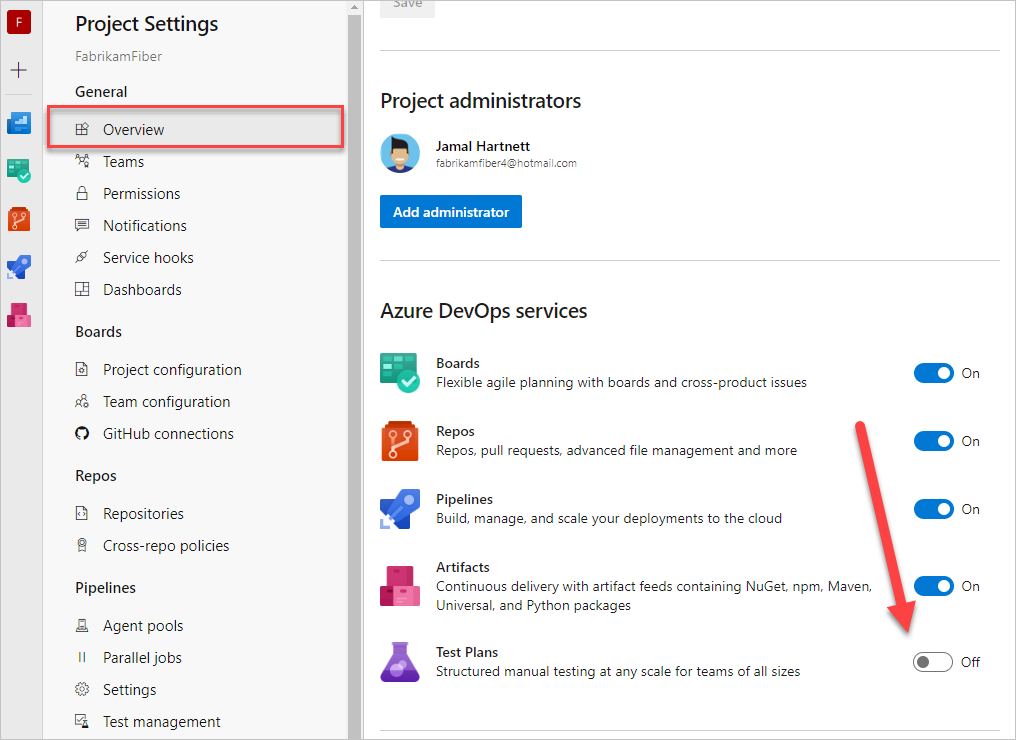The image size is (1016, 740).
Task: Click the Dashboards grid icon
Action: point(82,289)
